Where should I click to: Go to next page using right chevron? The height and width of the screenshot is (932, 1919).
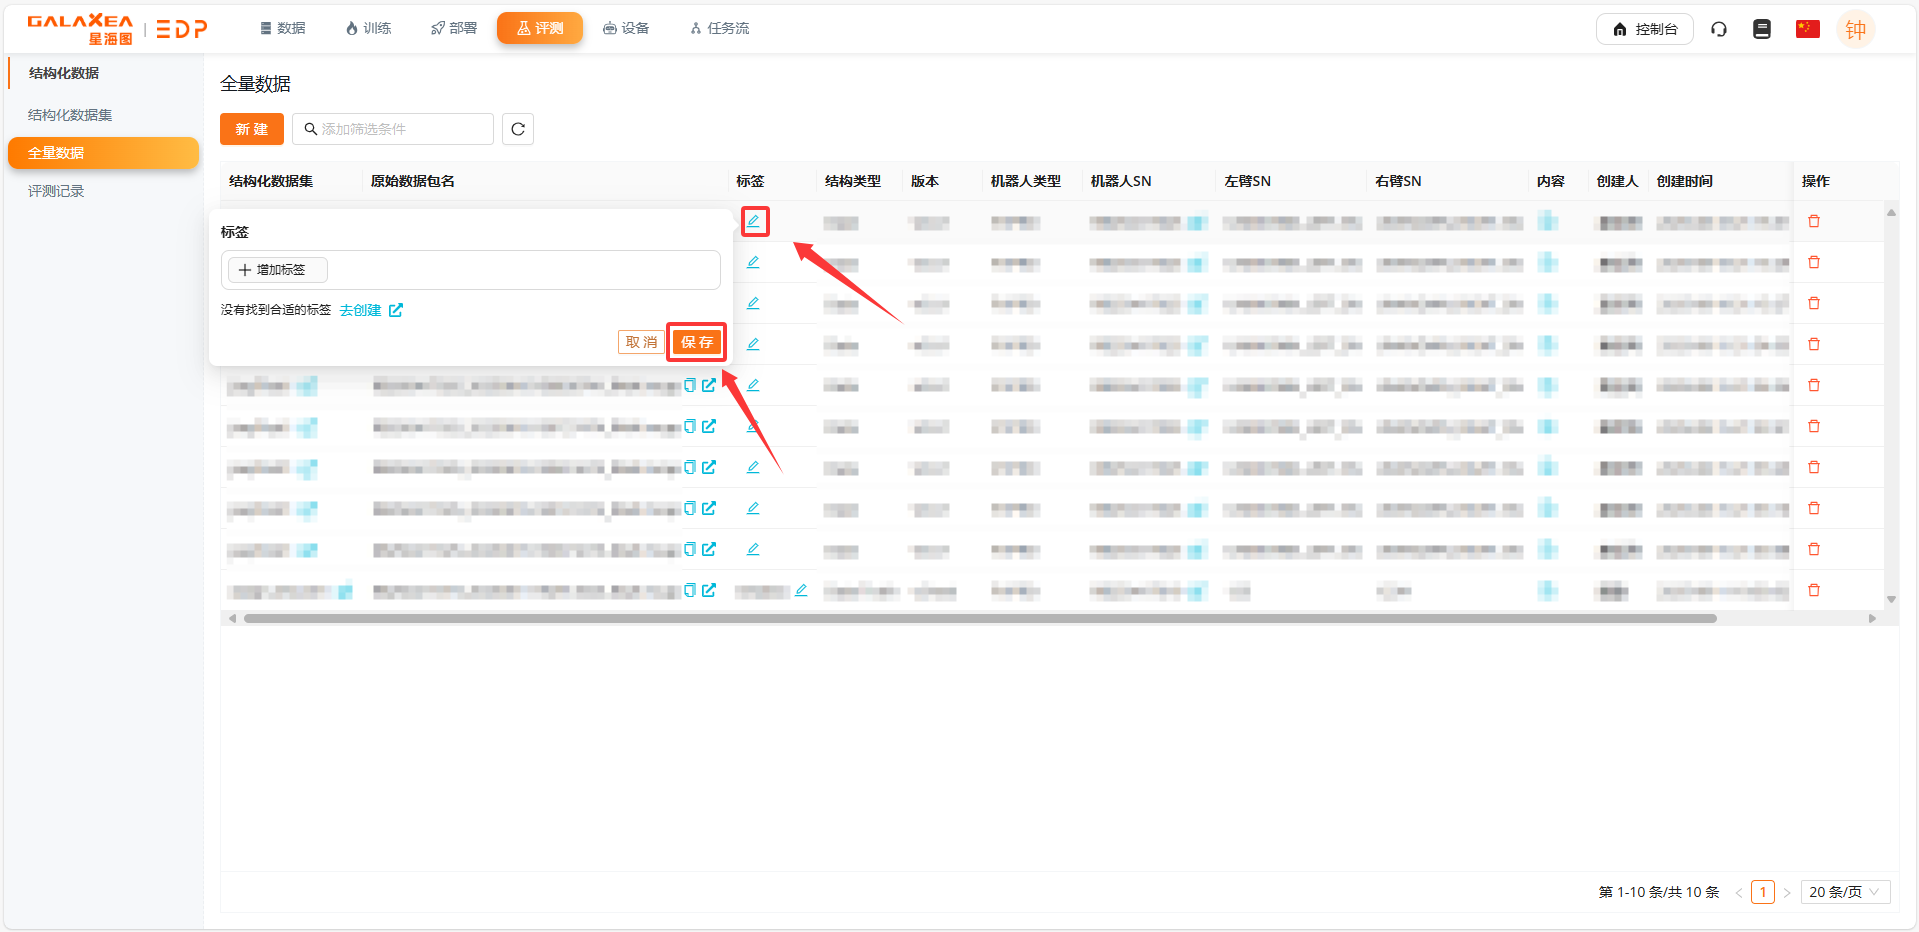[1787, 892]
